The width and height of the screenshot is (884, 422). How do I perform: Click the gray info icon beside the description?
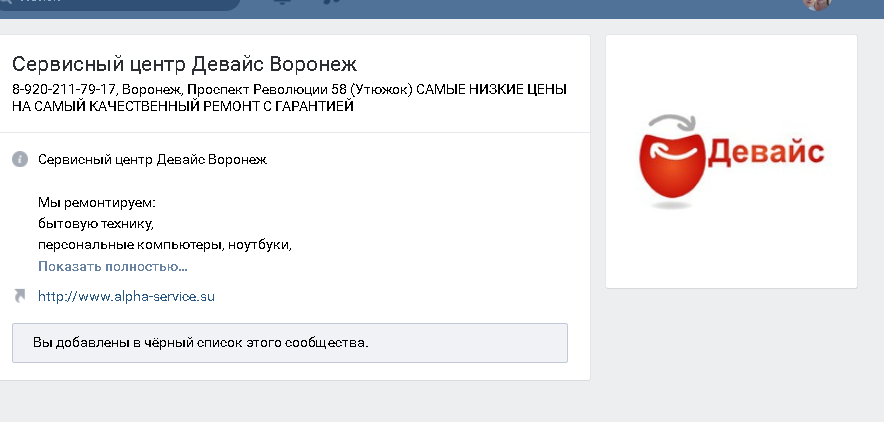(x=20, y=159)
